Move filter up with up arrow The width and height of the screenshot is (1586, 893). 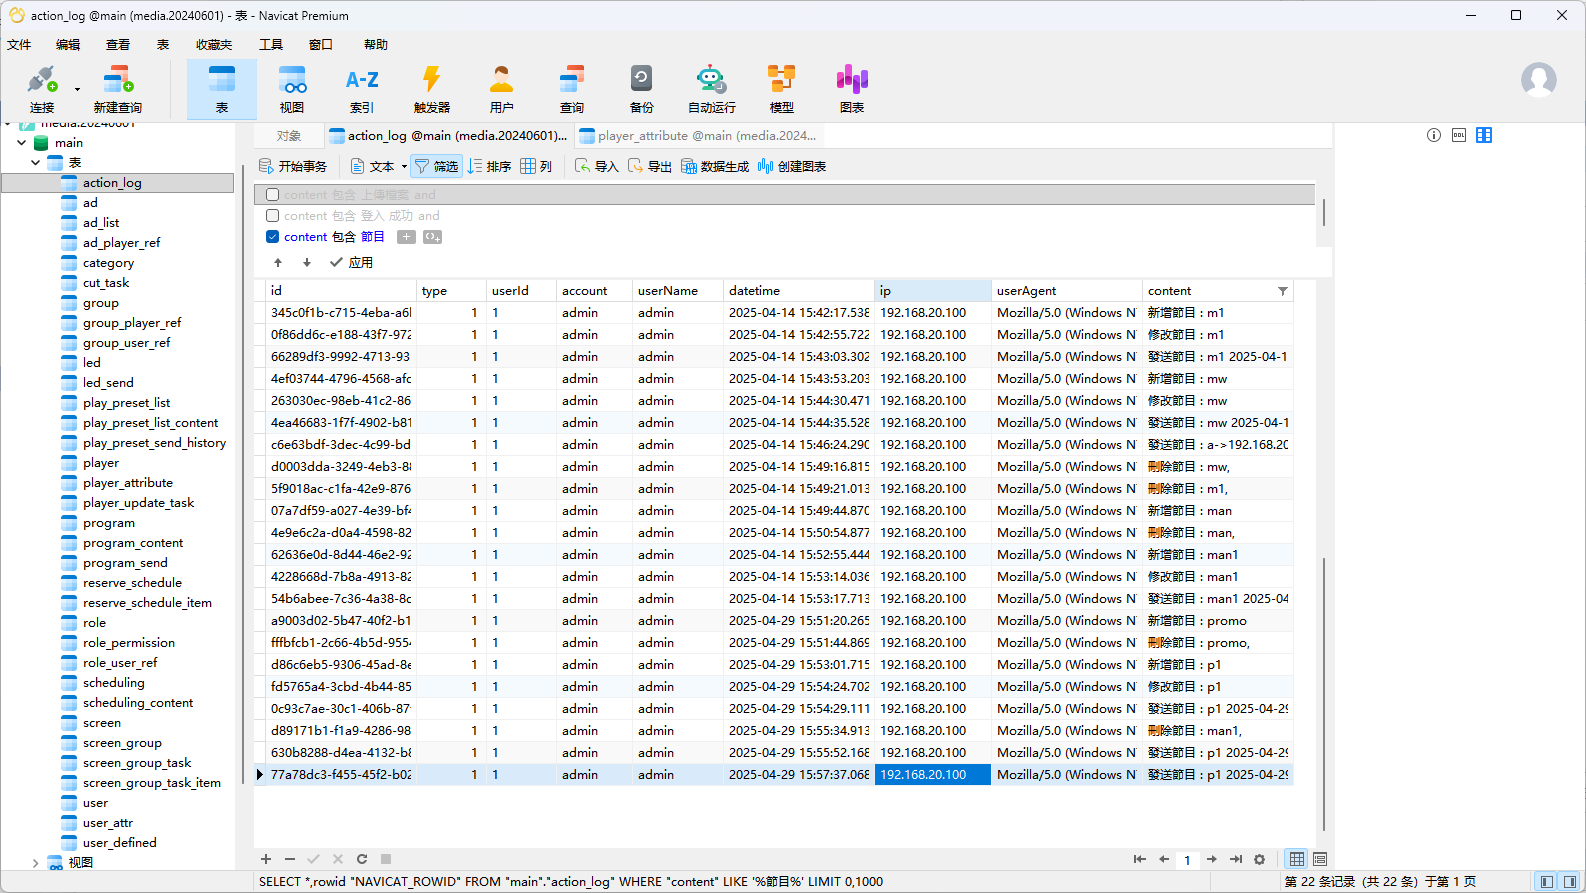278,262
